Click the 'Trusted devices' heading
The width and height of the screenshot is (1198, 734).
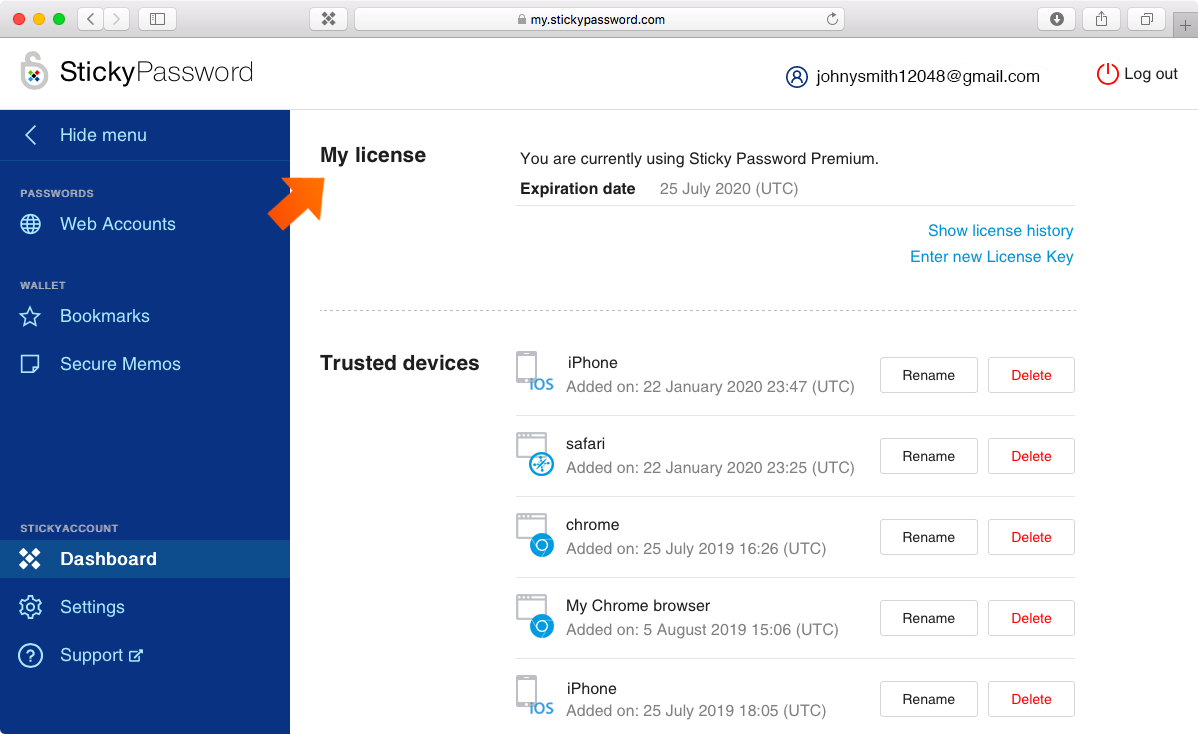coord(400,363)
